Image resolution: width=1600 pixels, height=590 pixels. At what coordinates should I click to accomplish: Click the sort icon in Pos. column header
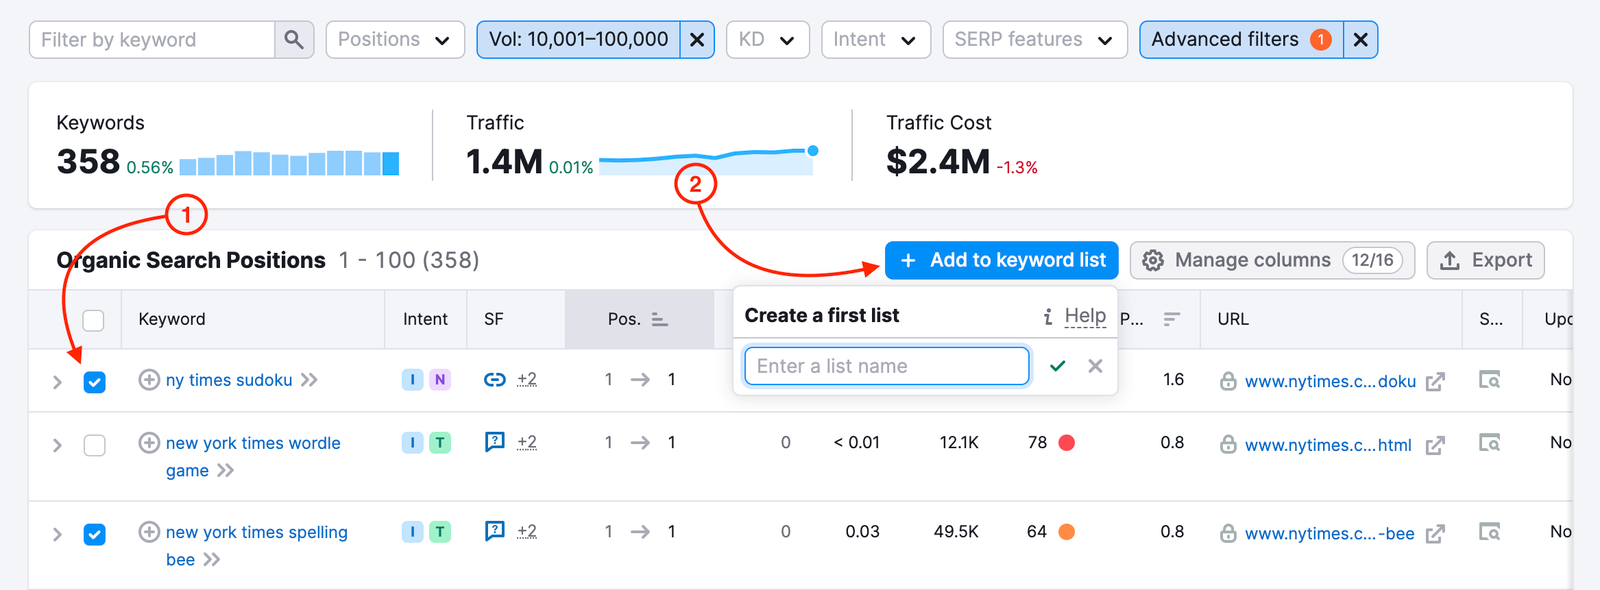tap(660, 319)
